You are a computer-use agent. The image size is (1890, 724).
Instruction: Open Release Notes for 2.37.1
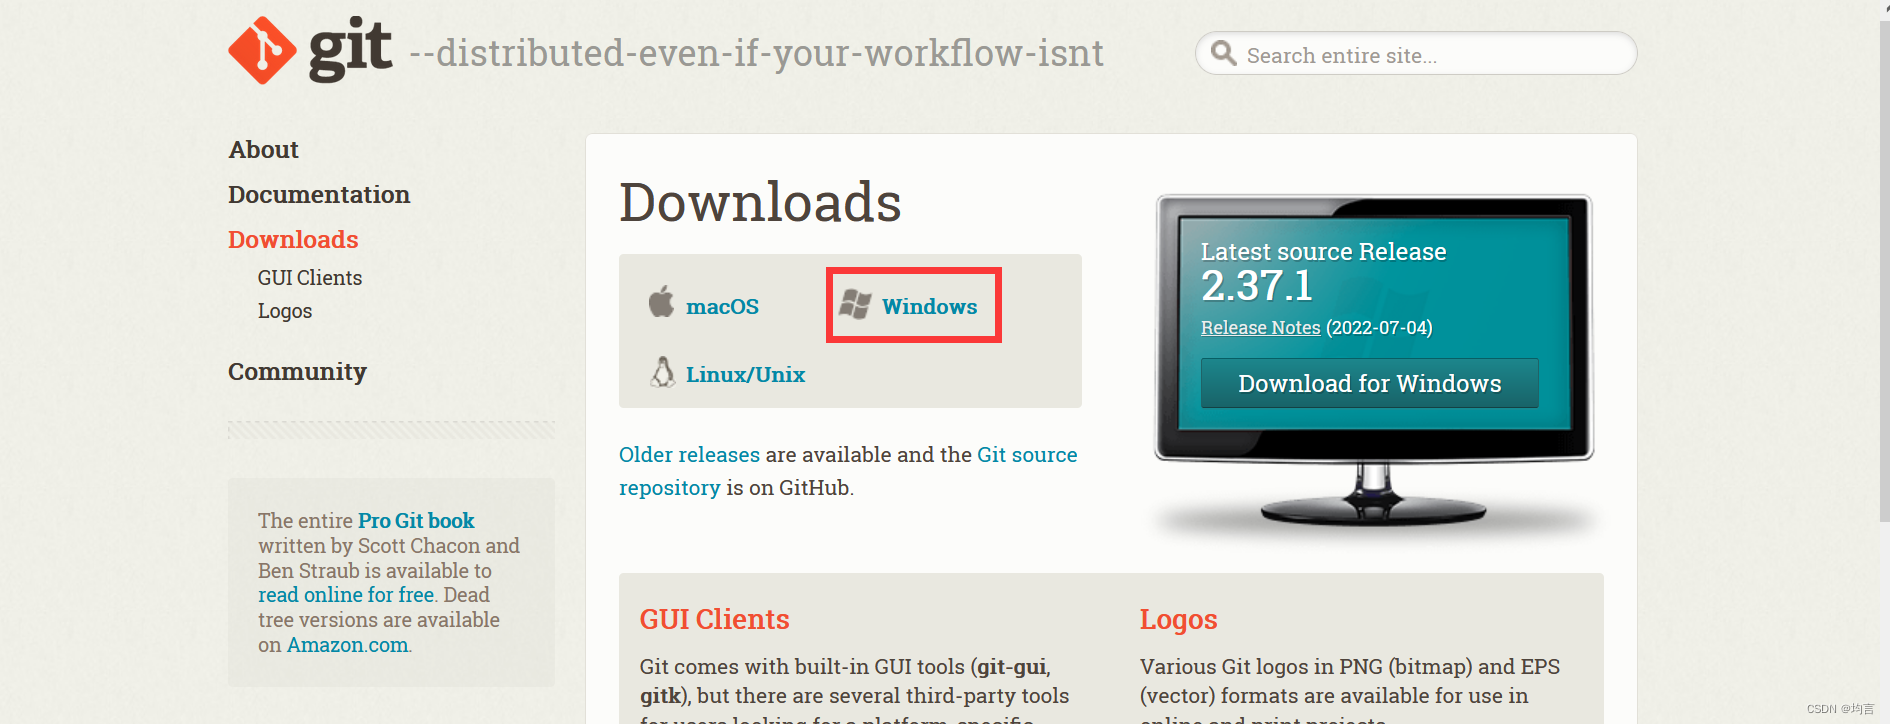click(1260, 328)
